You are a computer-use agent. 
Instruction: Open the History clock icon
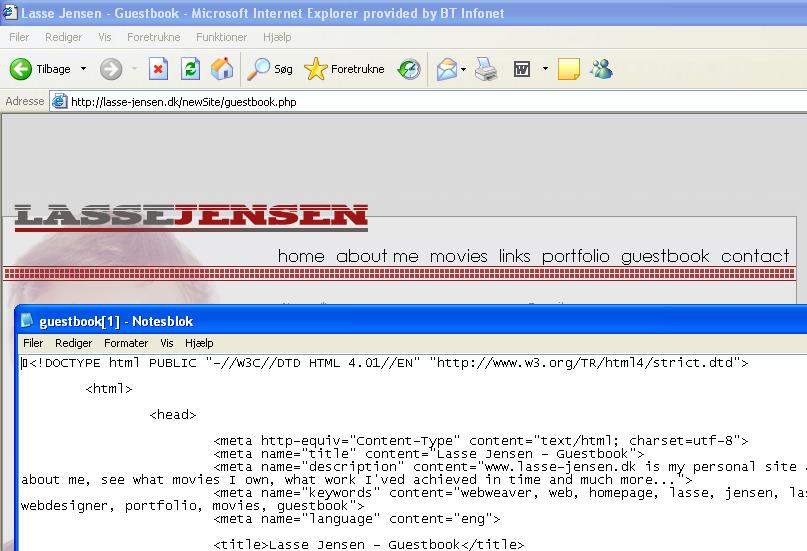pyautogui.click(x=409, y=69)
